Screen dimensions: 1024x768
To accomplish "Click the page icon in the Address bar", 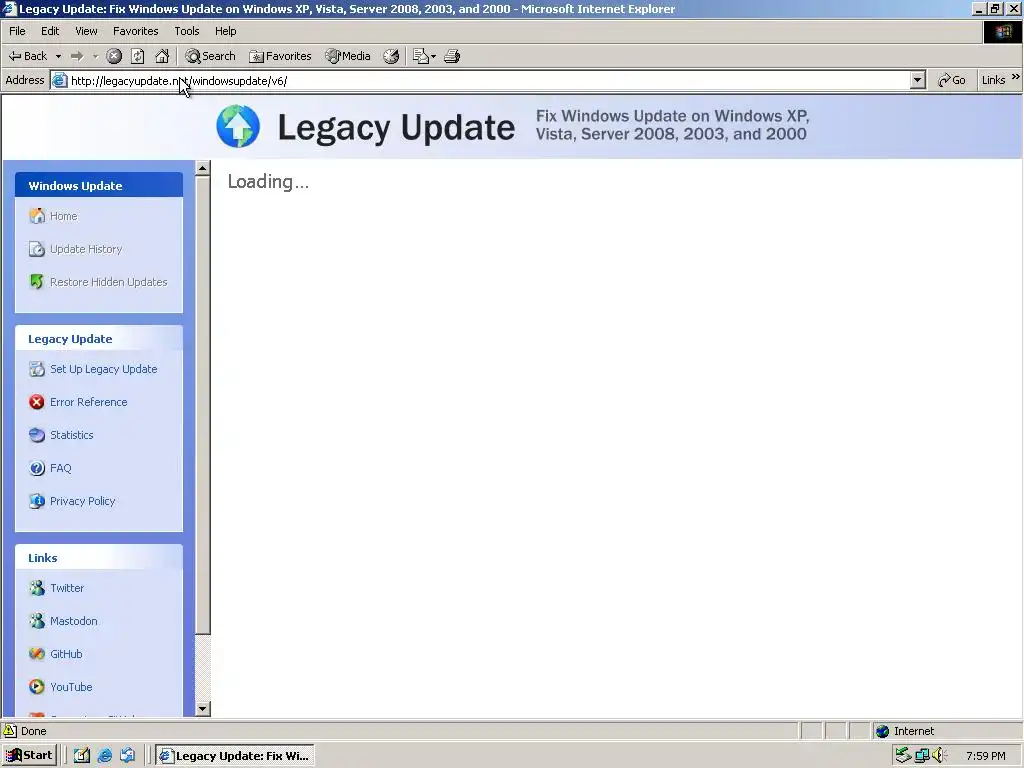I will tap(59, 80).
